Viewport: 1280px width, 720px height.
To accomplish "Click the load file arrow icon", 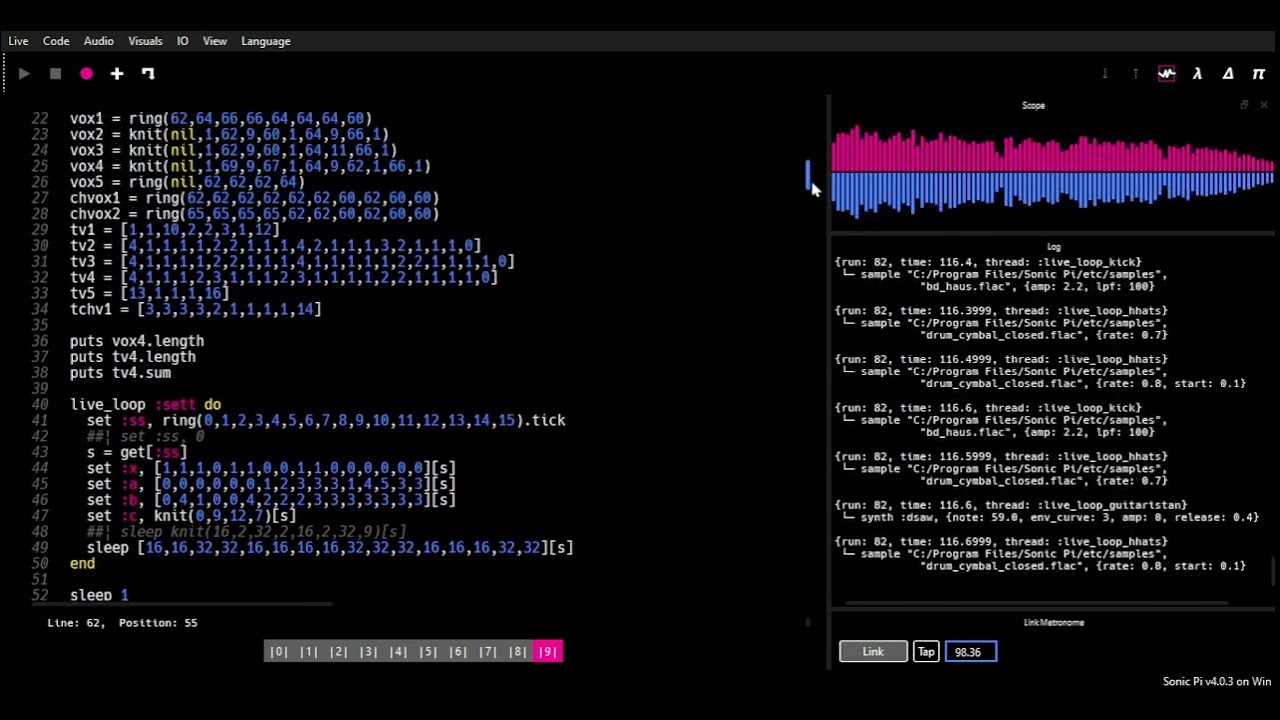I will tap(148, 73).
